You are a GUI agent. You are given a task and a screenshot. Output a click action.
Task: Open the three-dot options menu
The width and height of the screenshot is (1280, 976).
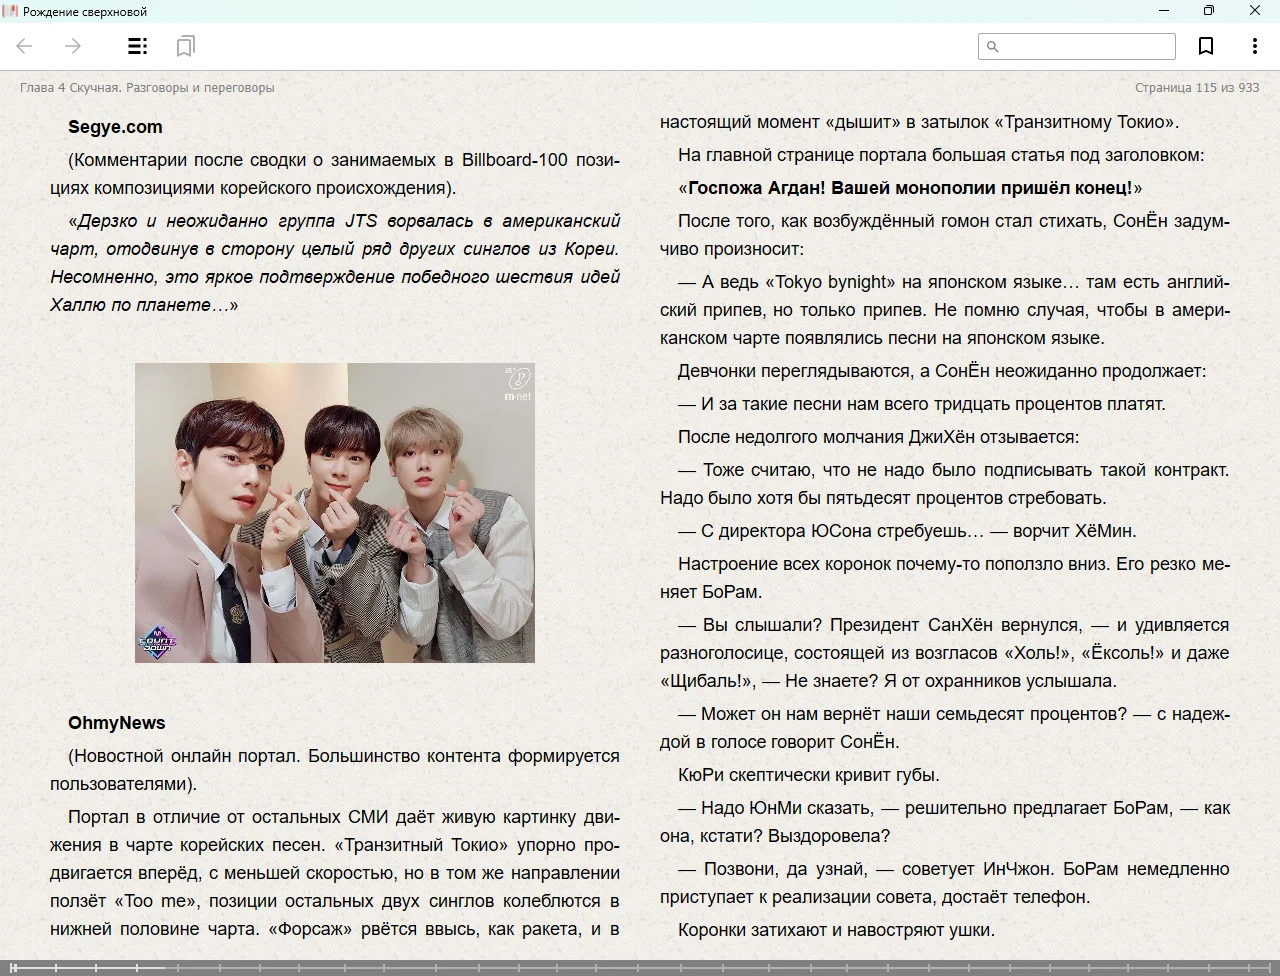pos(1254,46)
